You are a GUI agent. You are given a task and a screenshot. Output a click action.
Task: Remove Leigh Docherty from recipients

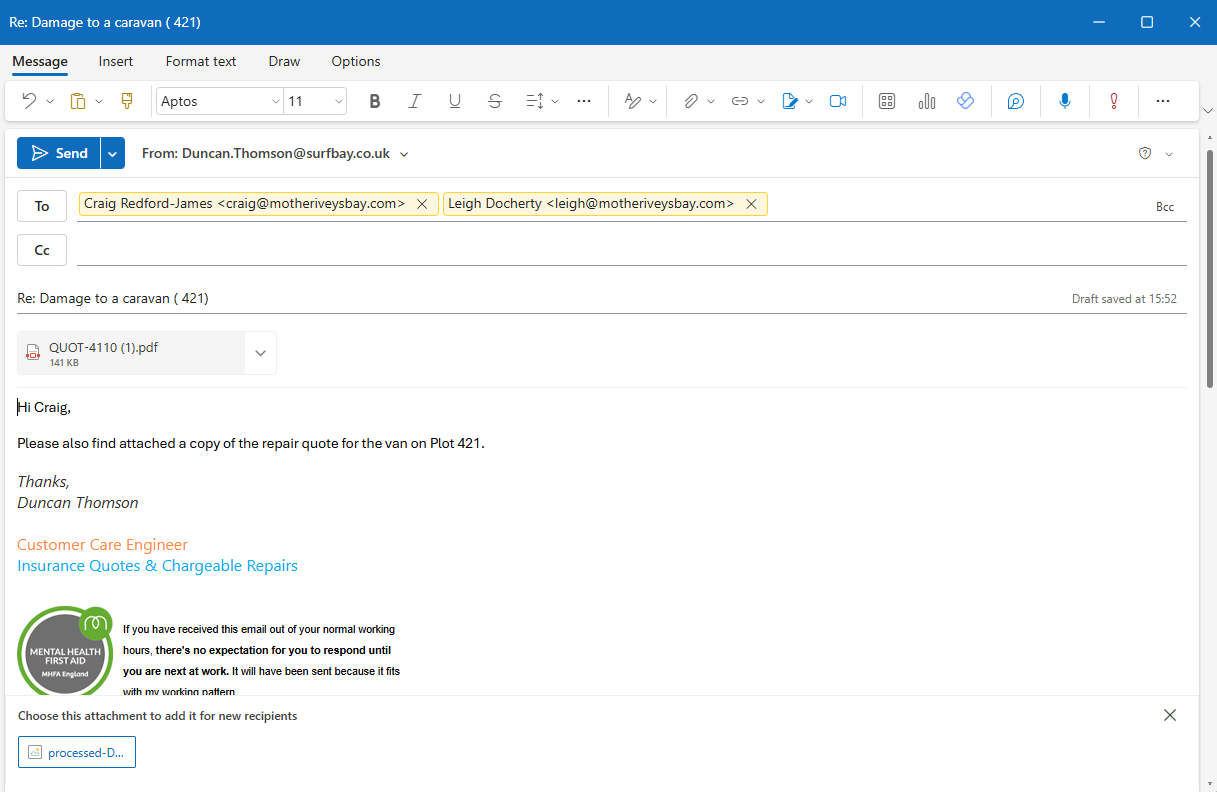751,204
